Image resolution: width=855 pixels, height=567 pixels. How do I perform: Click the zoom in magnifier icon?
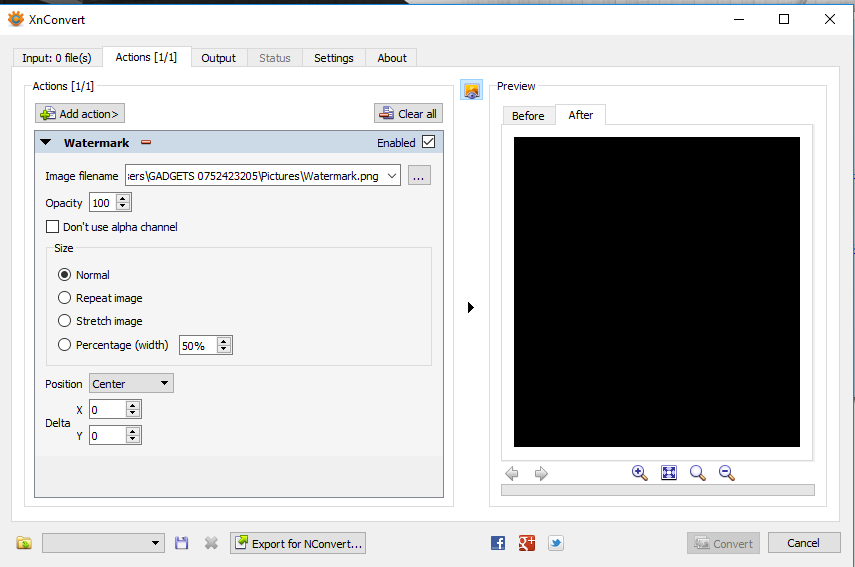[x=640, y=473]
